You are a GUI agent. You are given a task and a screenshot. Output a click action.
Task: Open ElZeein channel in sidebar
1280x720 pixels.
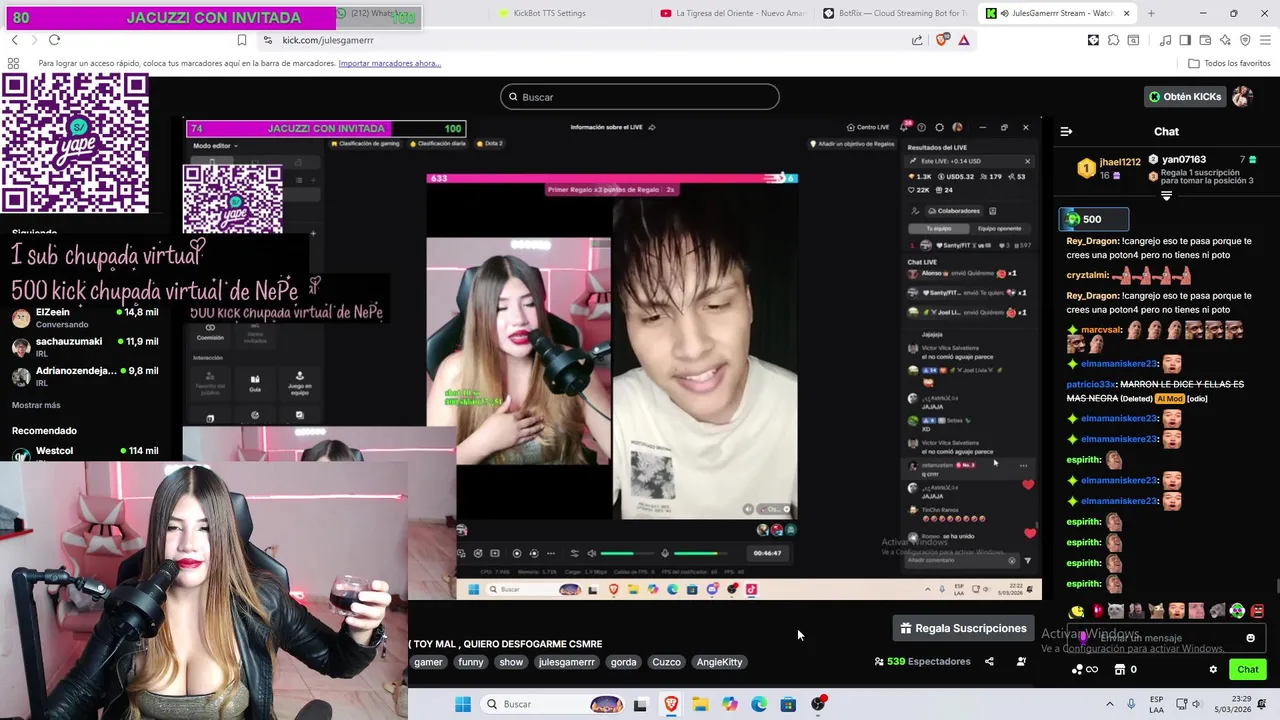[x=84, y=318]
